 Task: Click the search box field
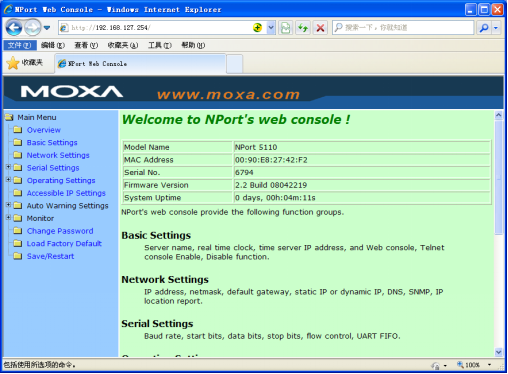pyautogui.click(x=403, y=28)
